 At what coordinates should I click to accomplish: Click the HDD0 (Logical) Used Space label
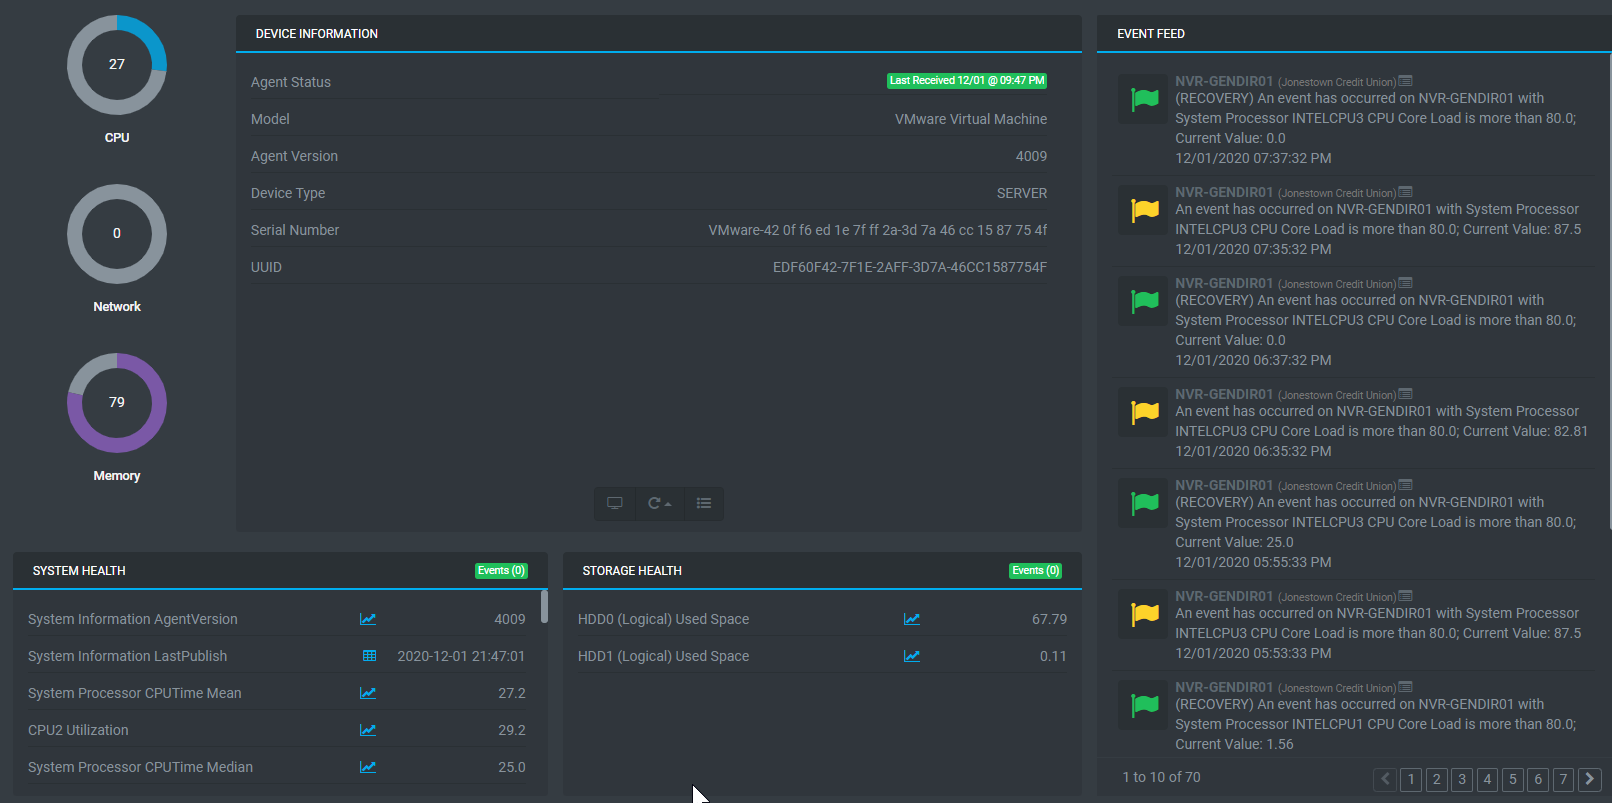(663, 619)
